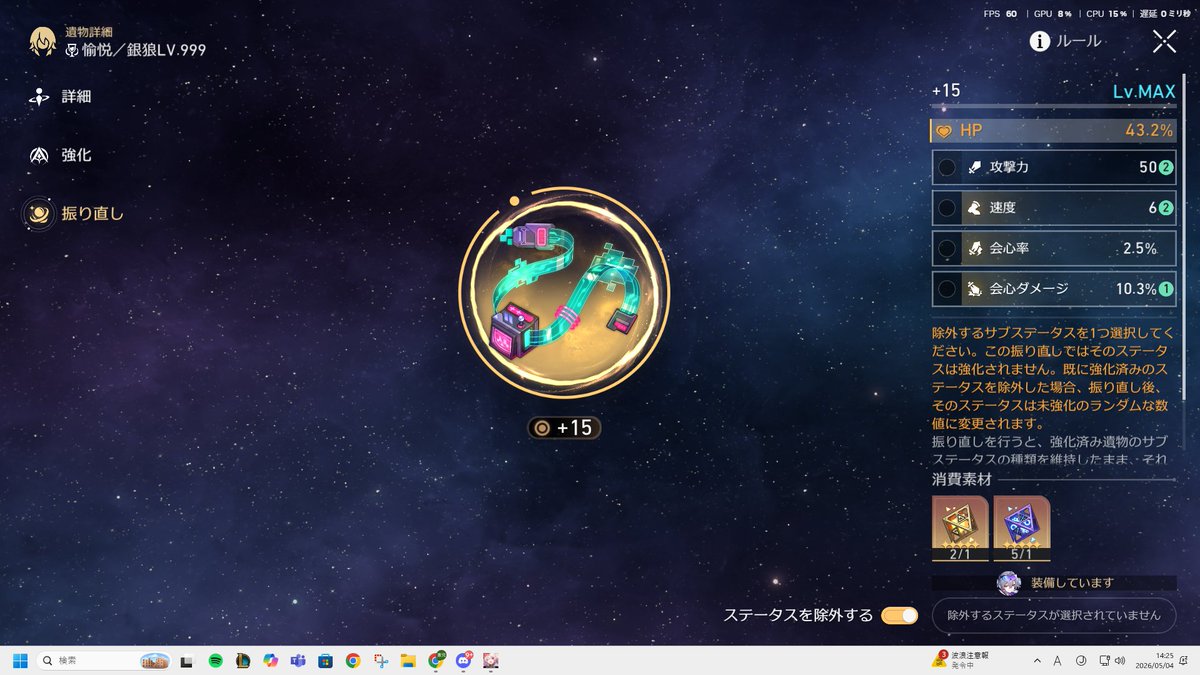Open Snipping Tool from the taskbar
Screen dimensions: 1200x675
pyautogui.click(x=380, y=660)
